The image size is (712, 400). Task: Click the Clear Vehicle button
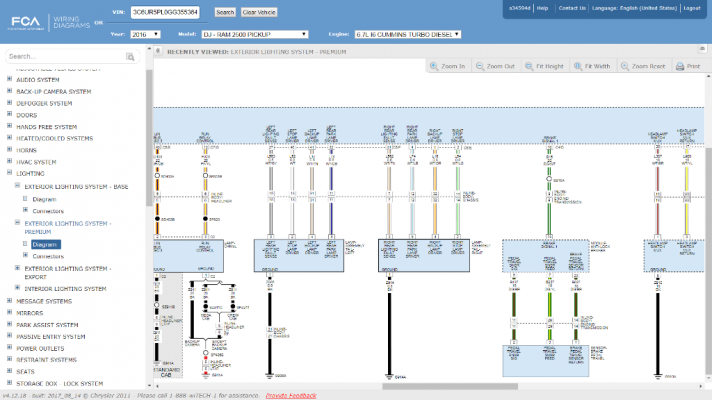pos(259,12)
